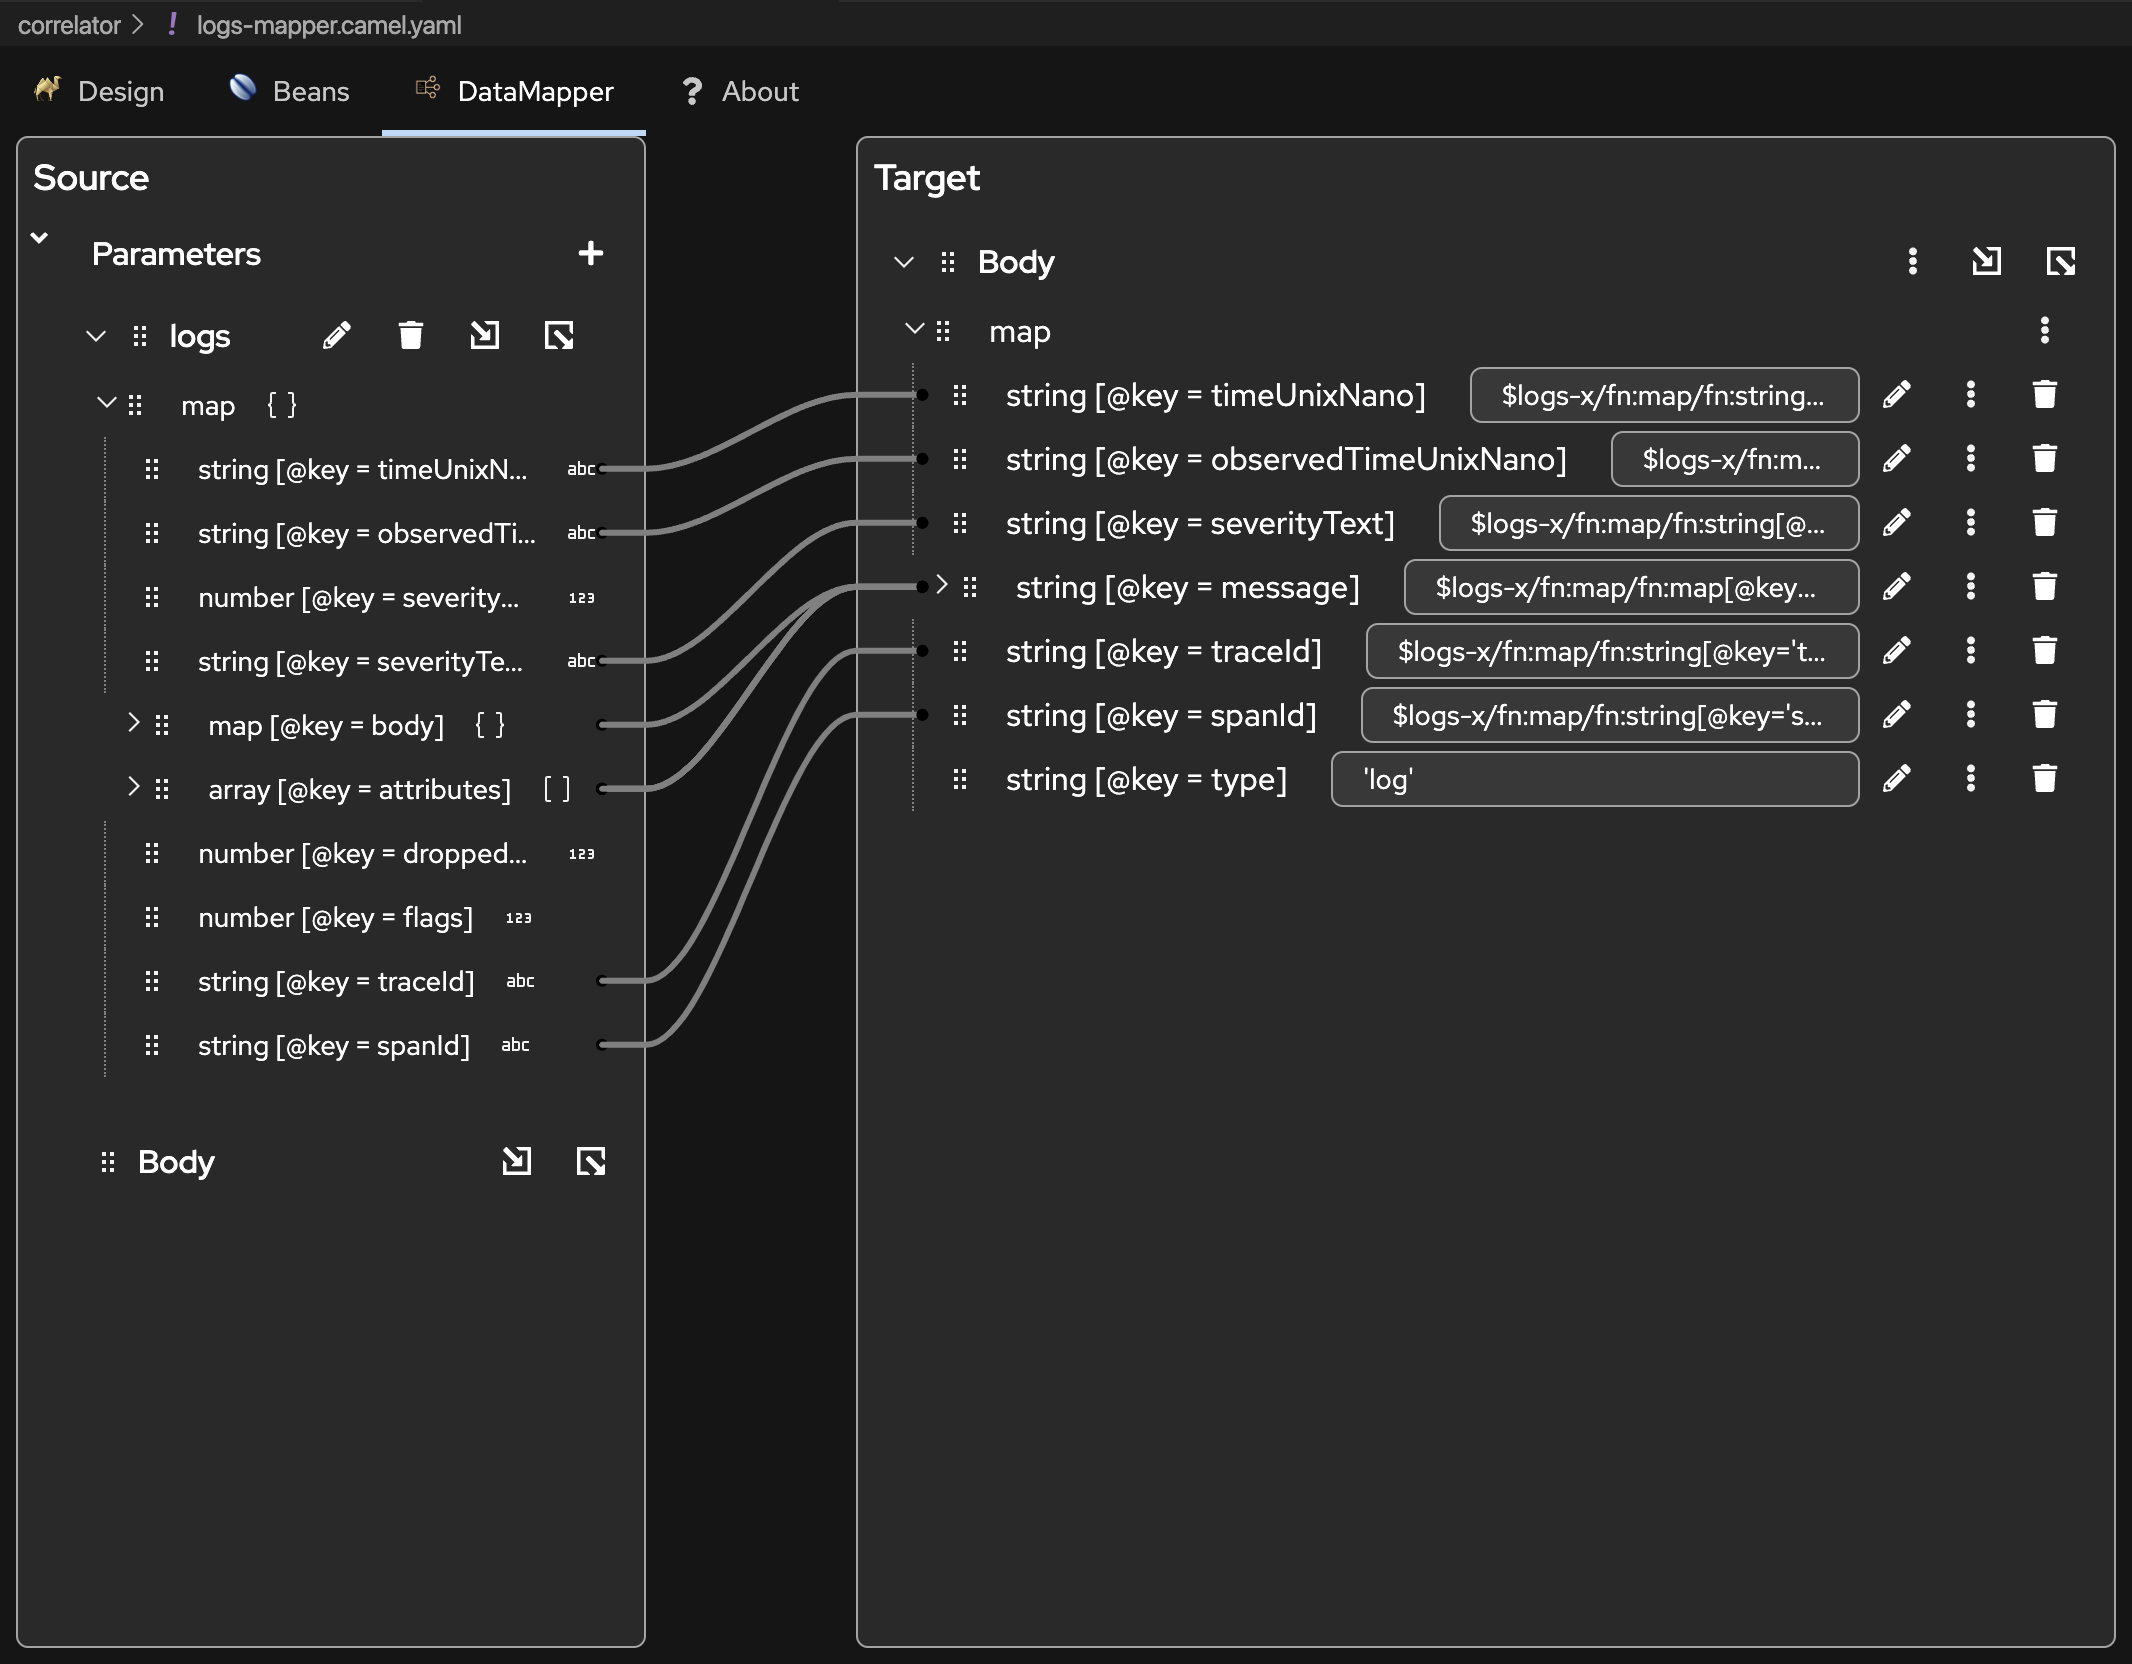Image resolution: width=2132 pixels, height=1664 pixels.
Task: Delete the logs parameter
Action: 411,335
